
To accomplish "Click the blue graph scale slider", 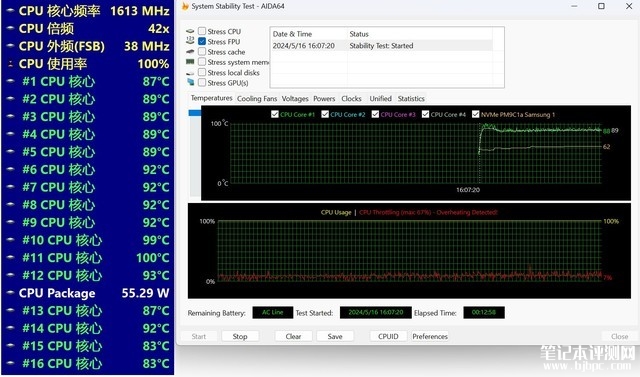I will [195, 113].
